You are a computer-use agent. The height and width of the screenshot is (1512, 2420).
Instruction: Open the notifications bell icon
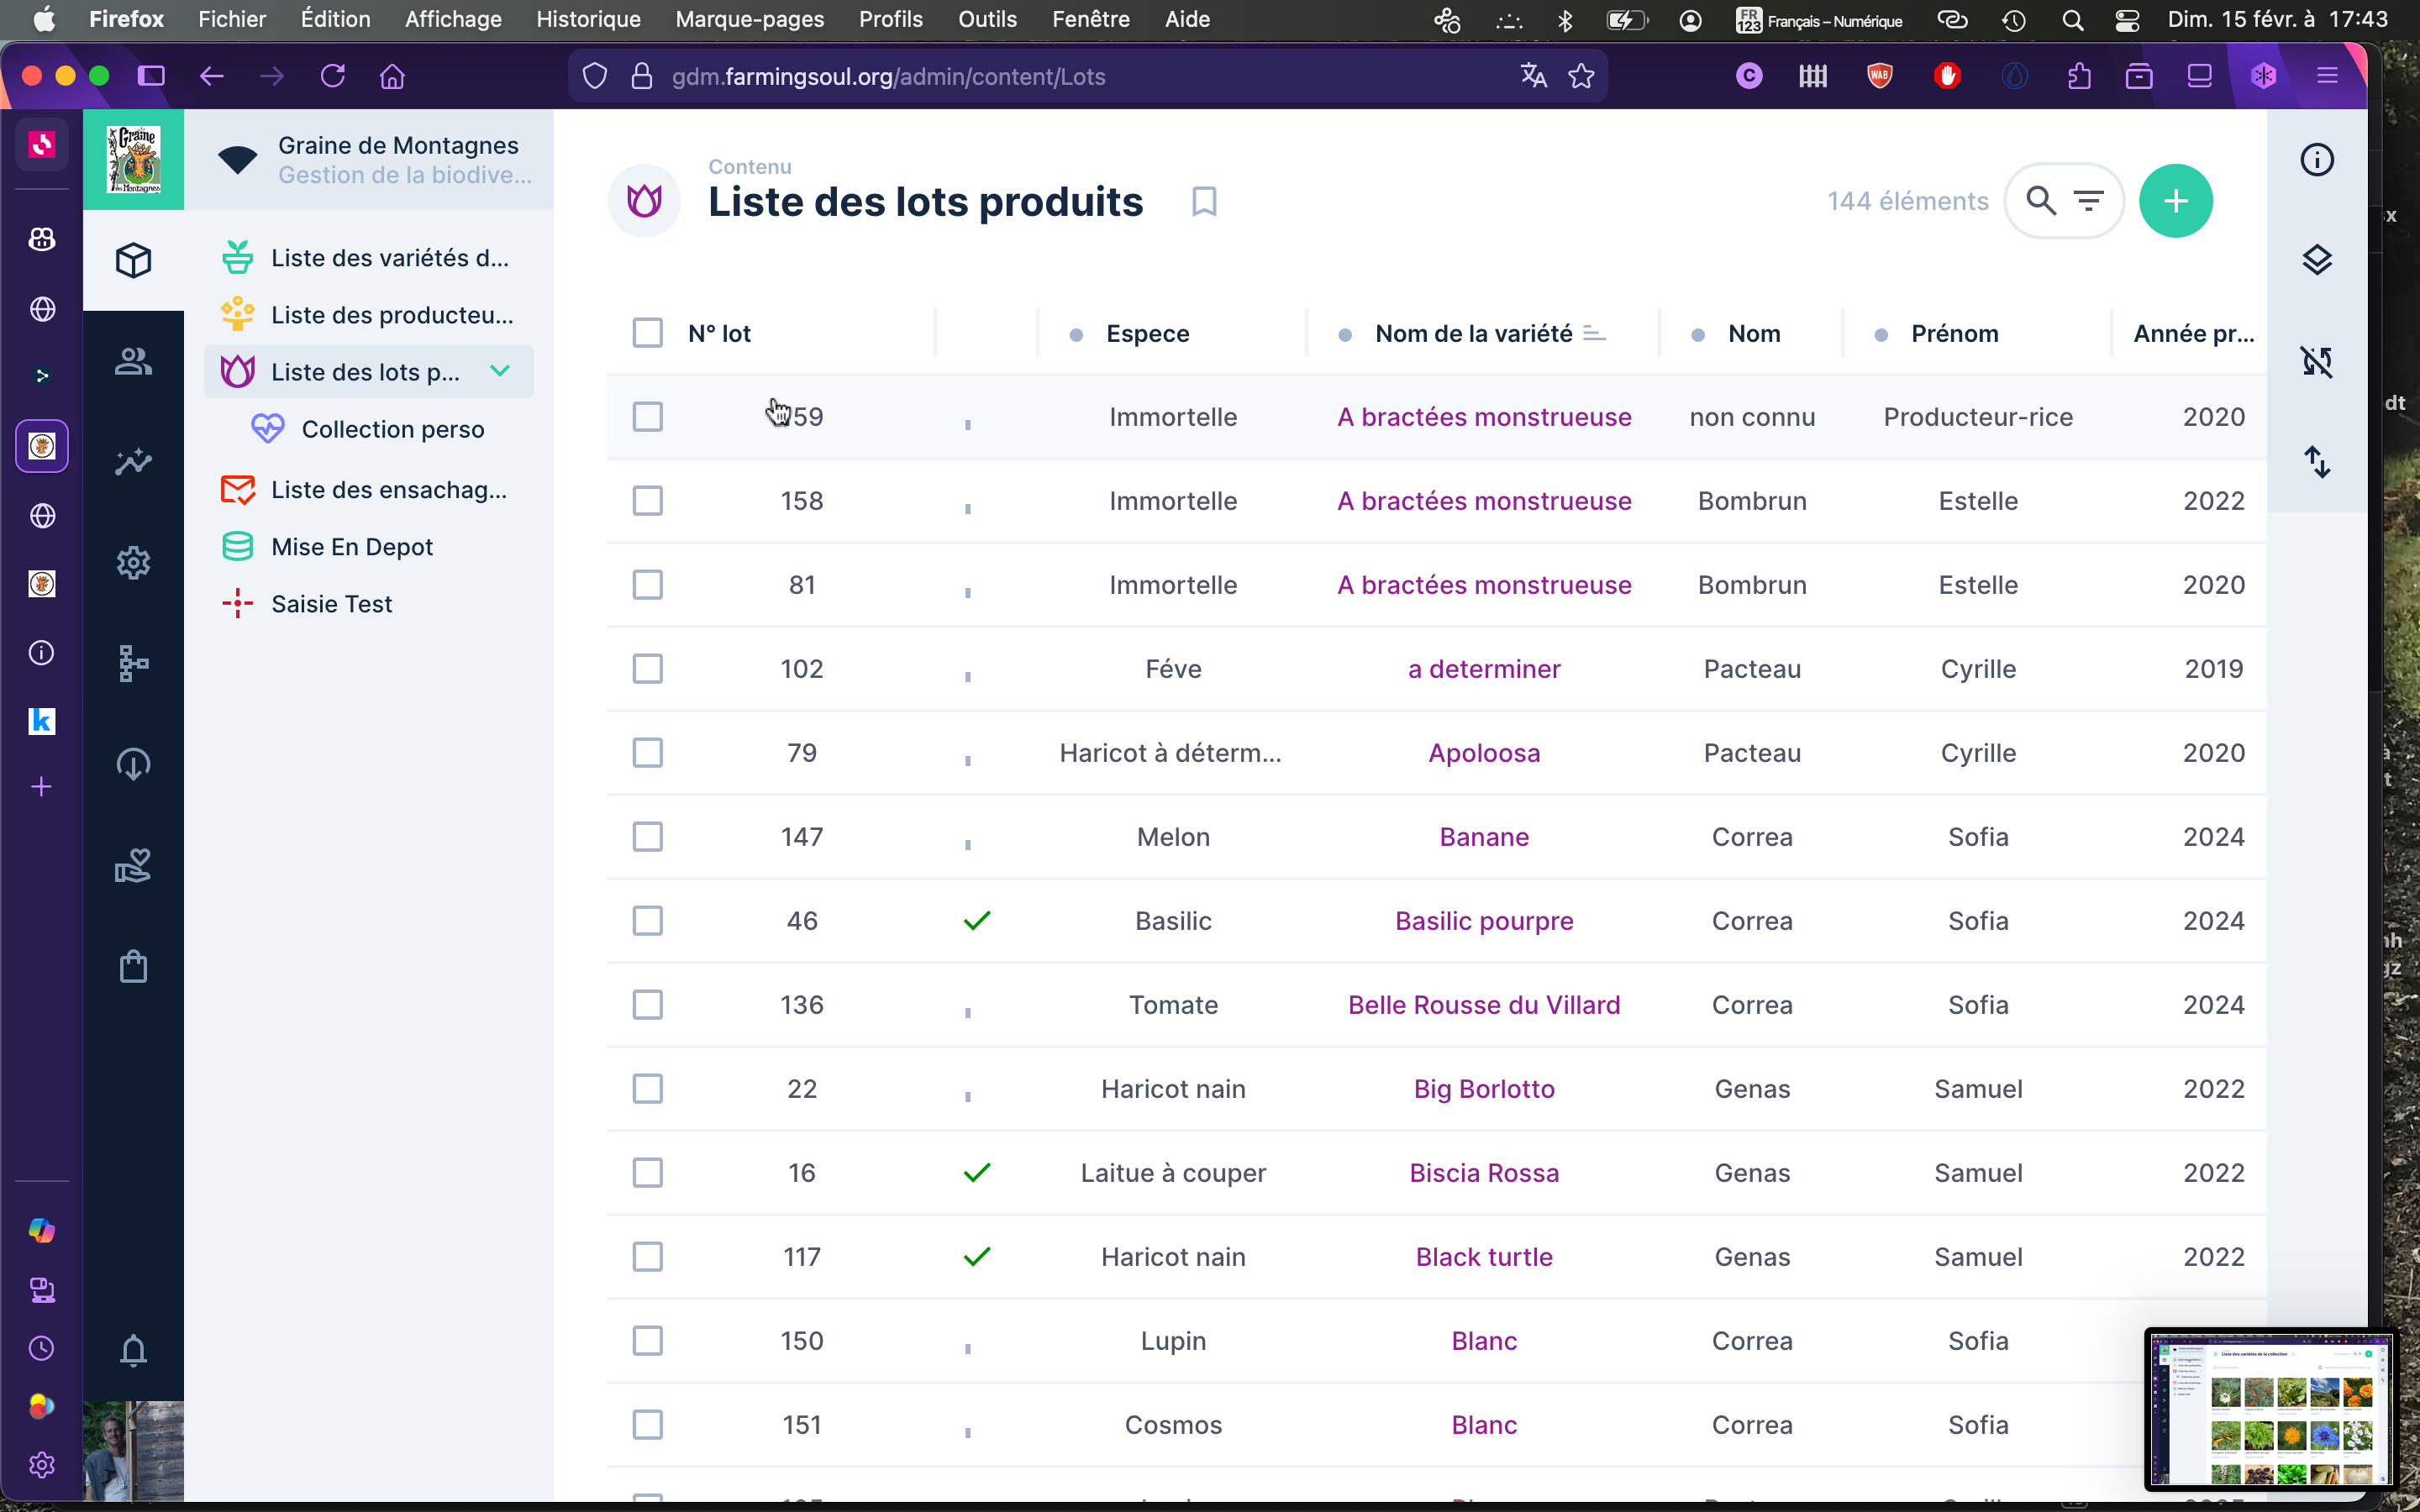click(x=133, y=1350)
